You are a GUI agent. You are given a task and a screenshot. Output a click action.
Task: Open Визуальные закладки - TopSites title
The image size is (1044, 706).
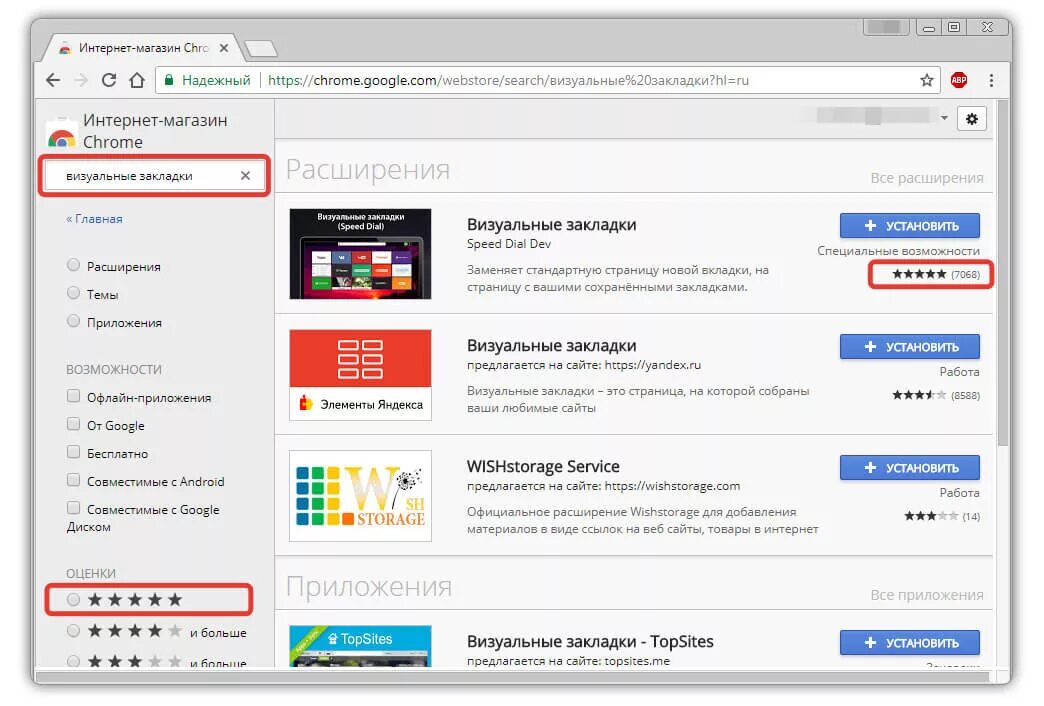coord(590,641)
